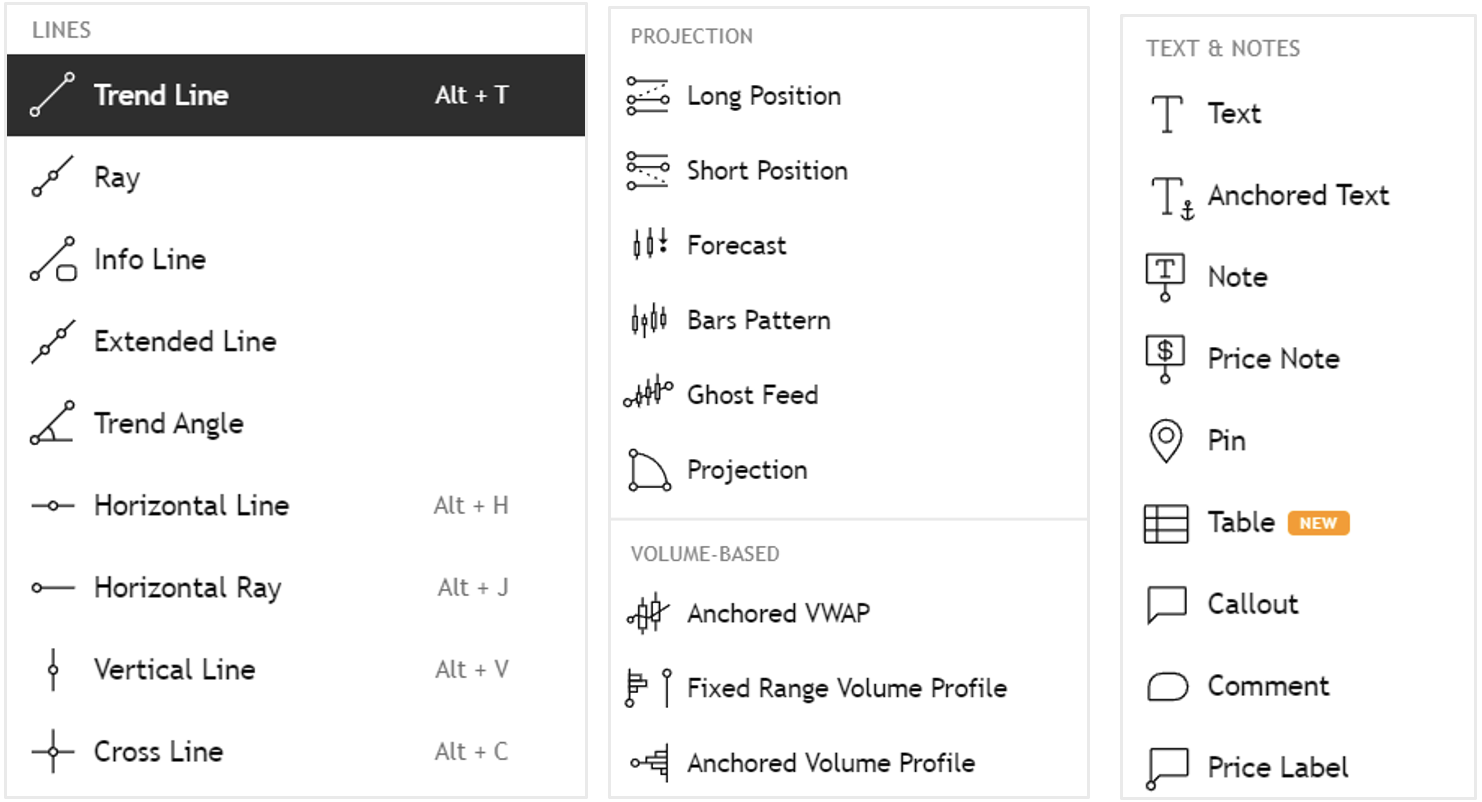The width and height of the screenshot is (1482, 802).
Task: Pick the Ray drawing tool icon
Action: pos(52,177)
